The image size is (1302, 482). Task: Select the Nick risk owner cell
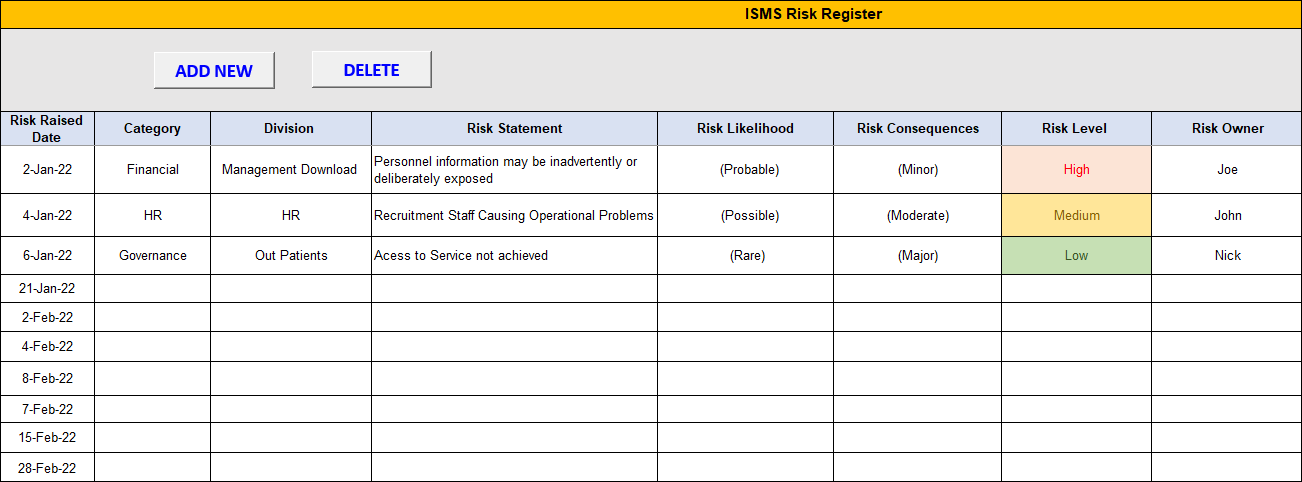tap(1227, 255)
